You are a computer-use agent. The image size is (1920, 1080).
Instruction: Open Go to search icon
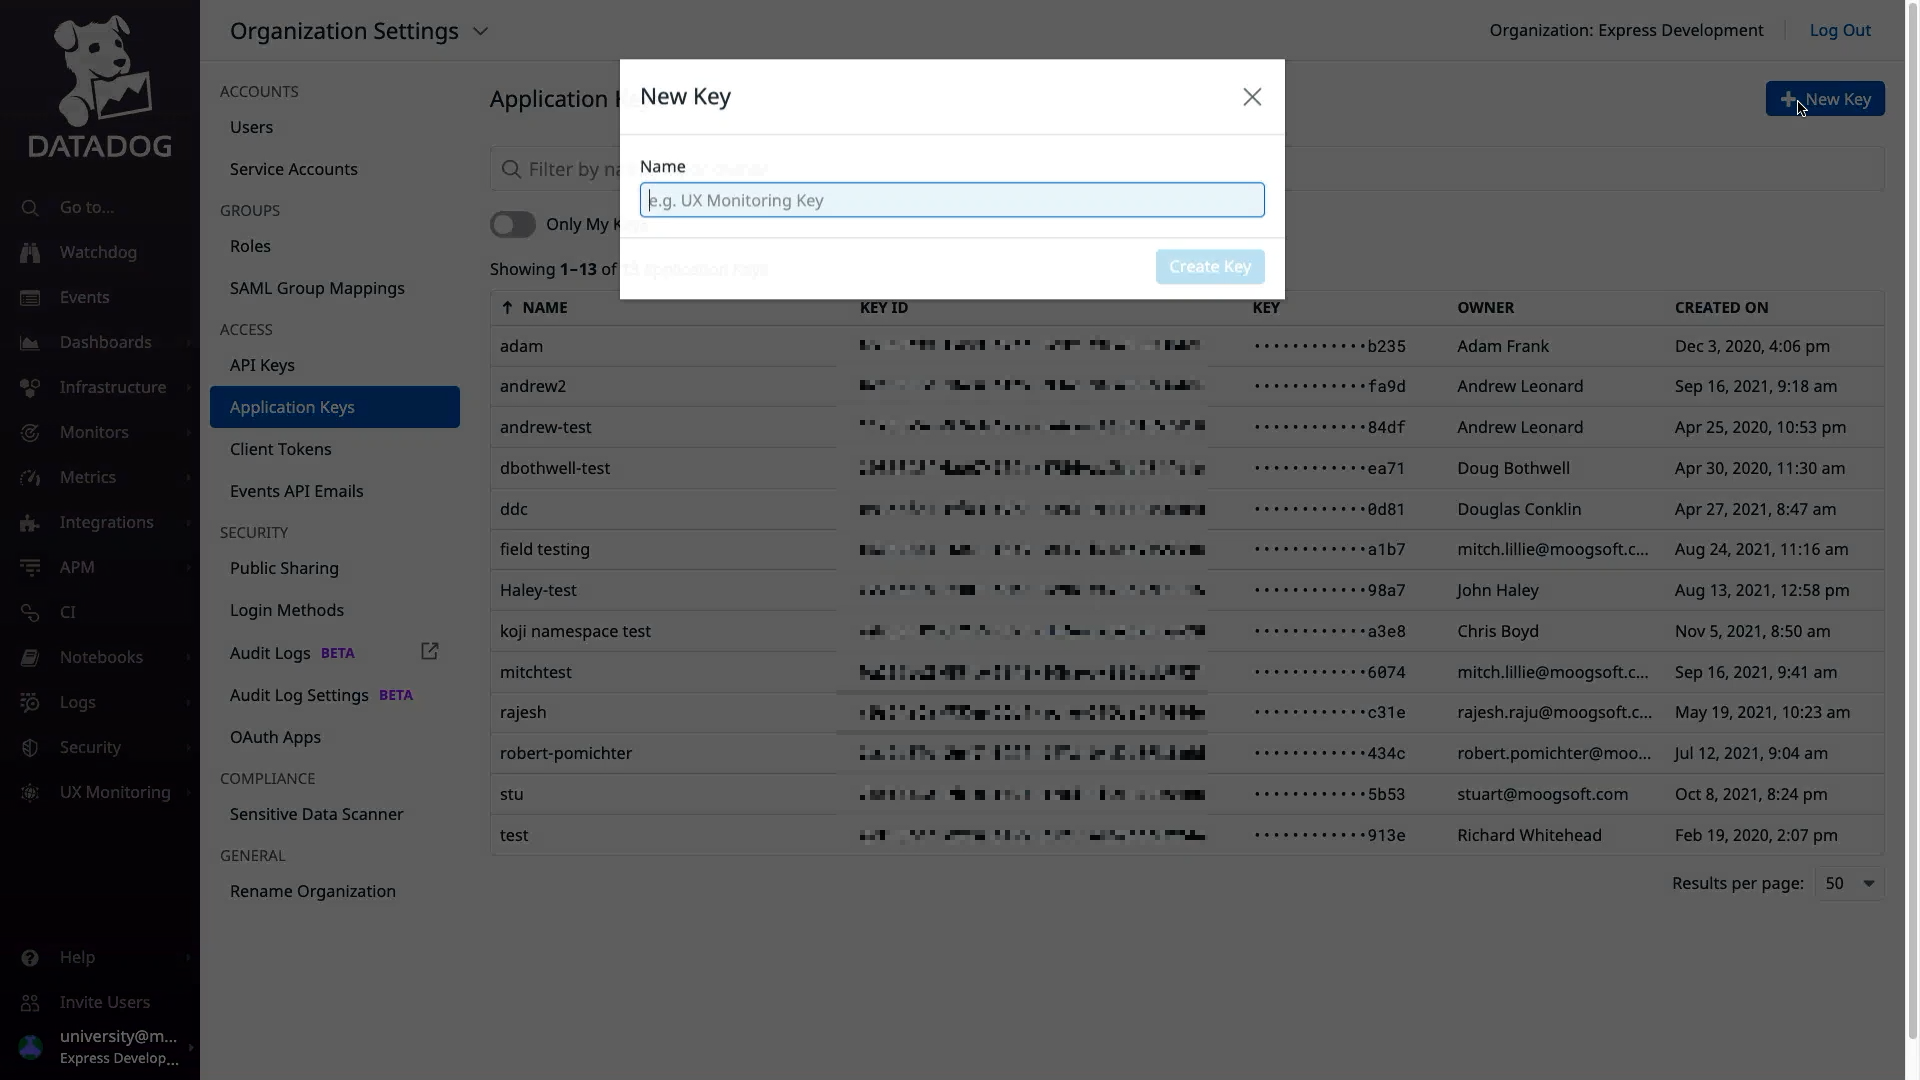(x=30, y=208)
